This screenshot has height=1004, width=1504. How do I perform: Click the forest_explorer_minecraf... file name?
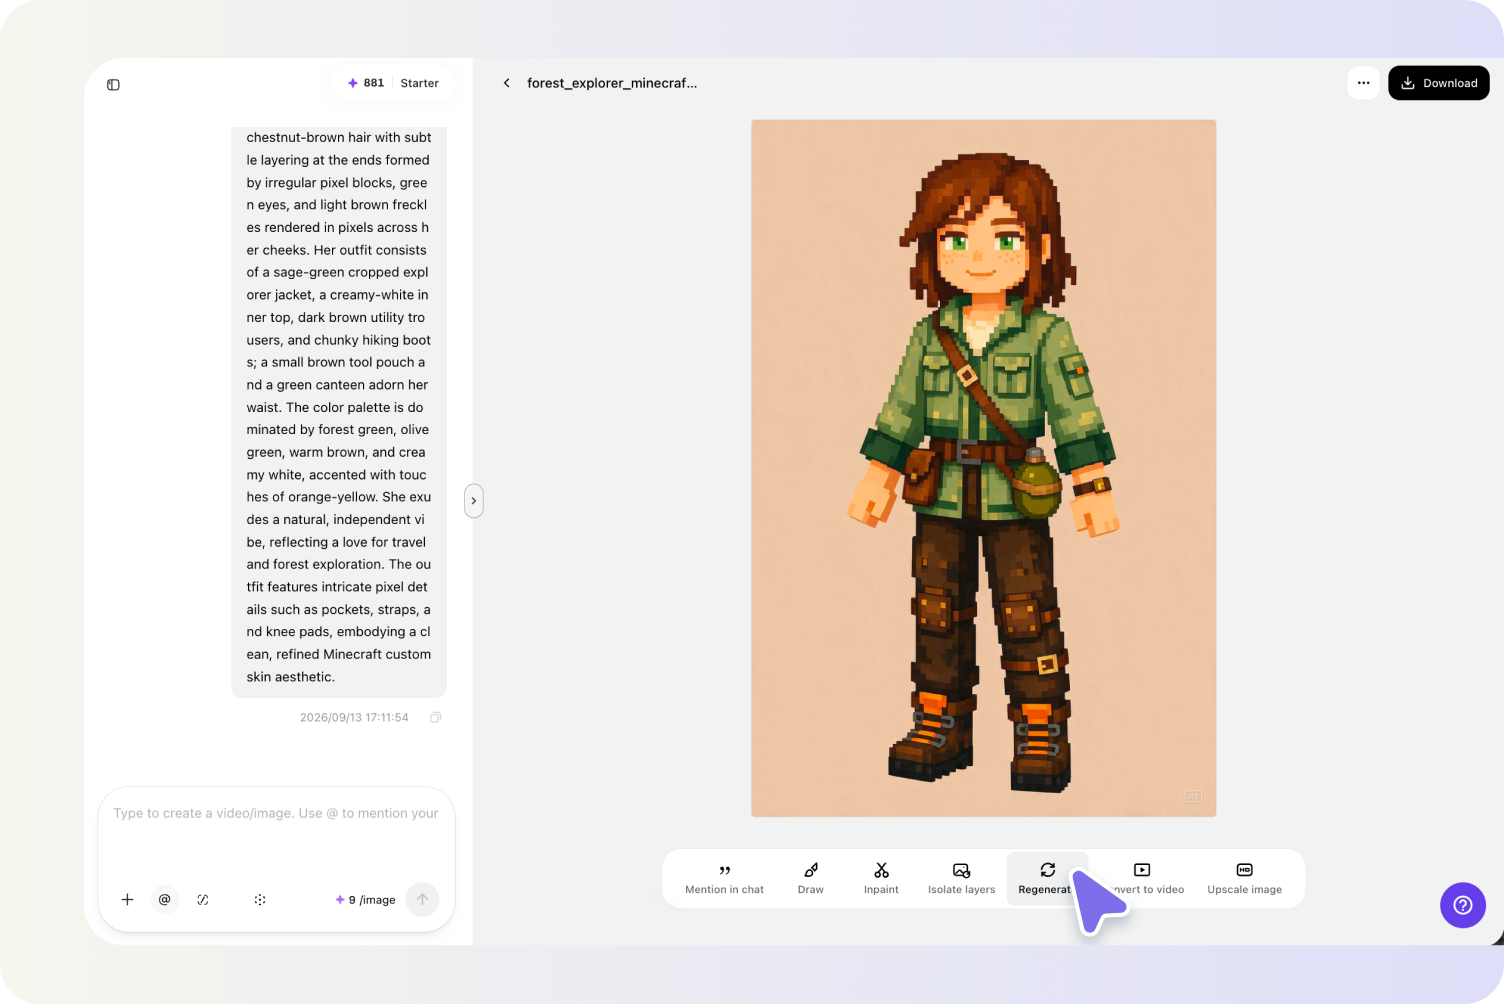point(612,83)
